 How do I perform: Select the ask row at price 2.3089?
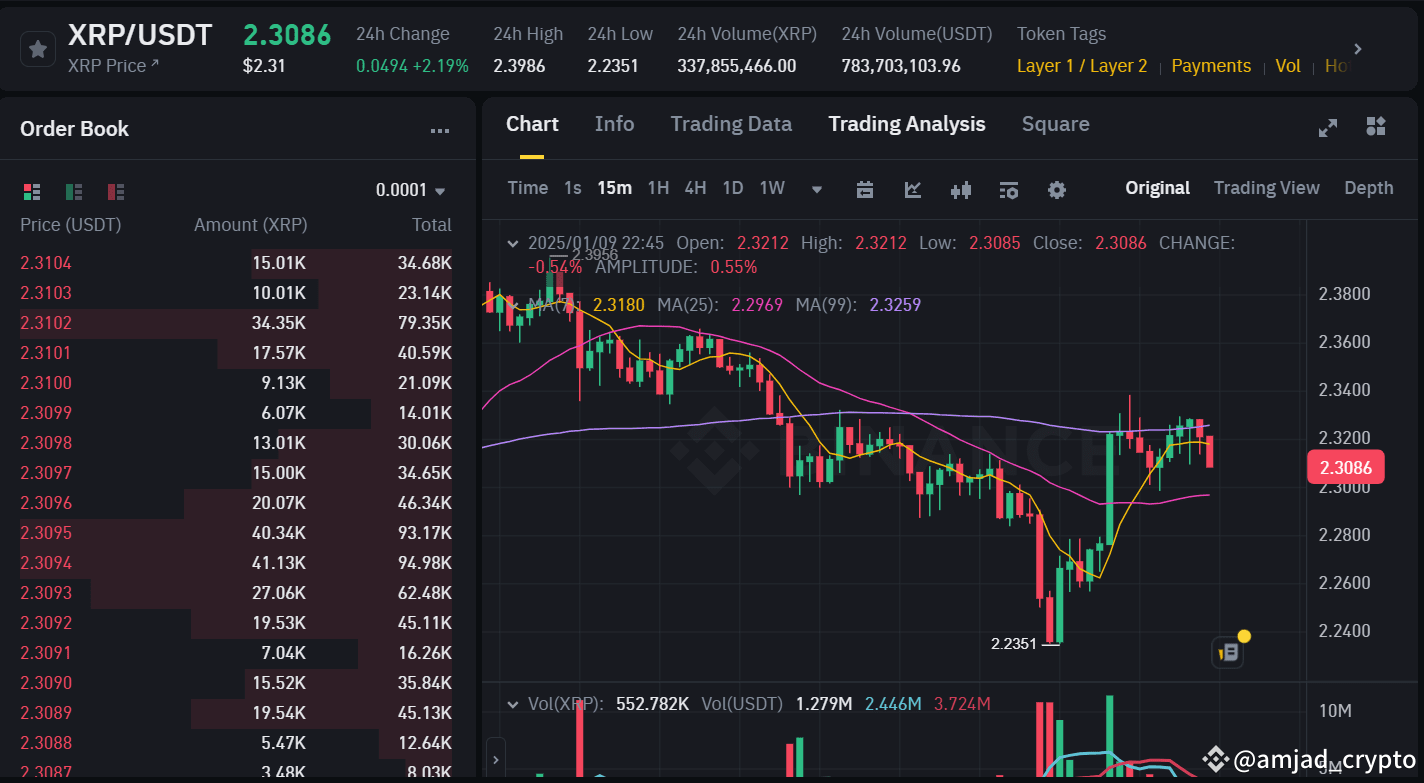coord(236,713)
